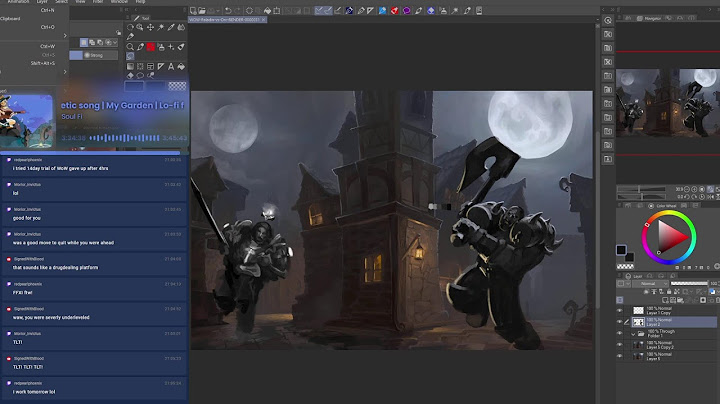The image size is (720, 404).
Task: Hide the Folder 1 layer folder
Action: pyautogui.click(x=619, y=333)
